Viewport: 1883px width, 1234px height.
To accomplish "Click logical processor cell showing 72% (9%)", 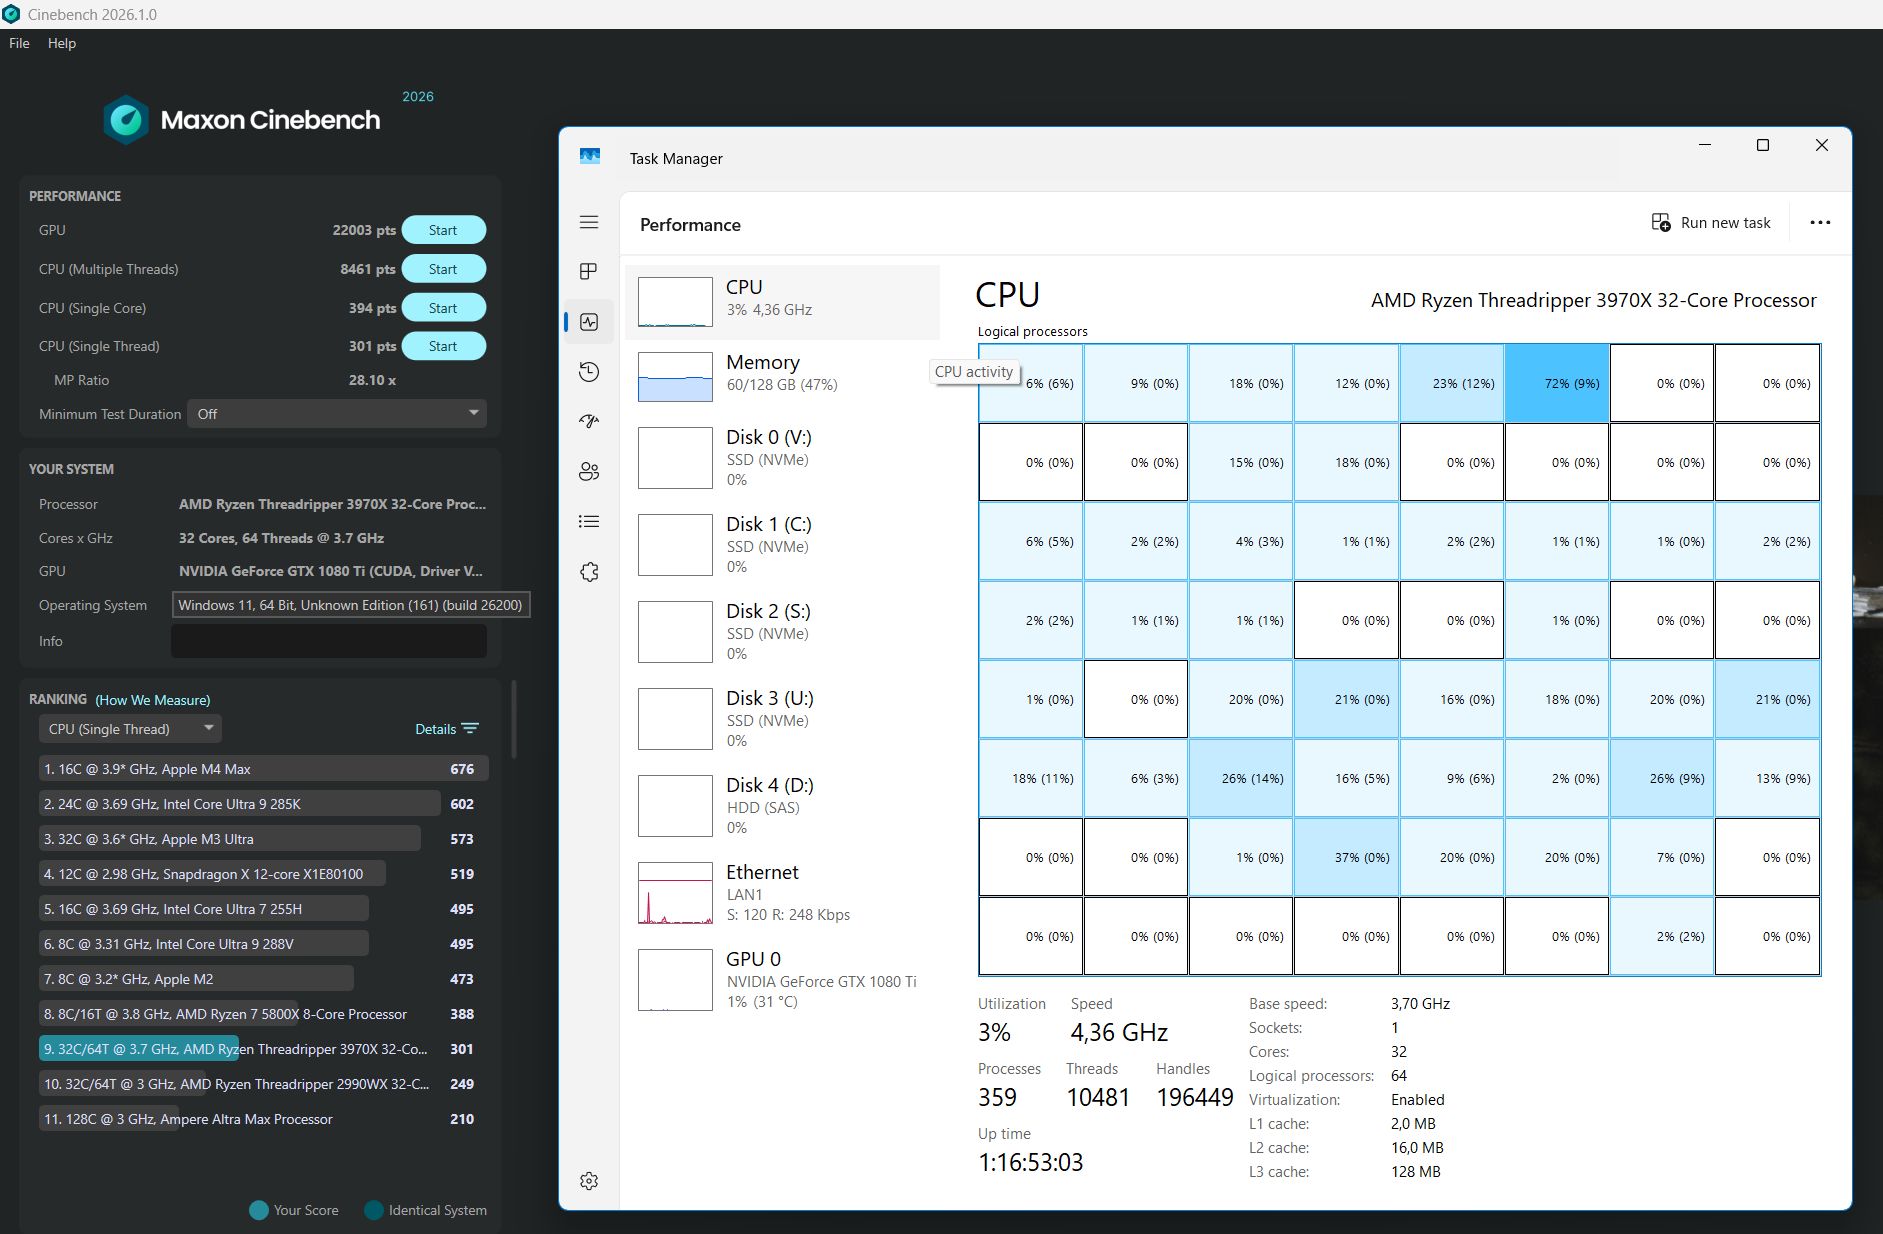I will click(x=1557, y=383).
